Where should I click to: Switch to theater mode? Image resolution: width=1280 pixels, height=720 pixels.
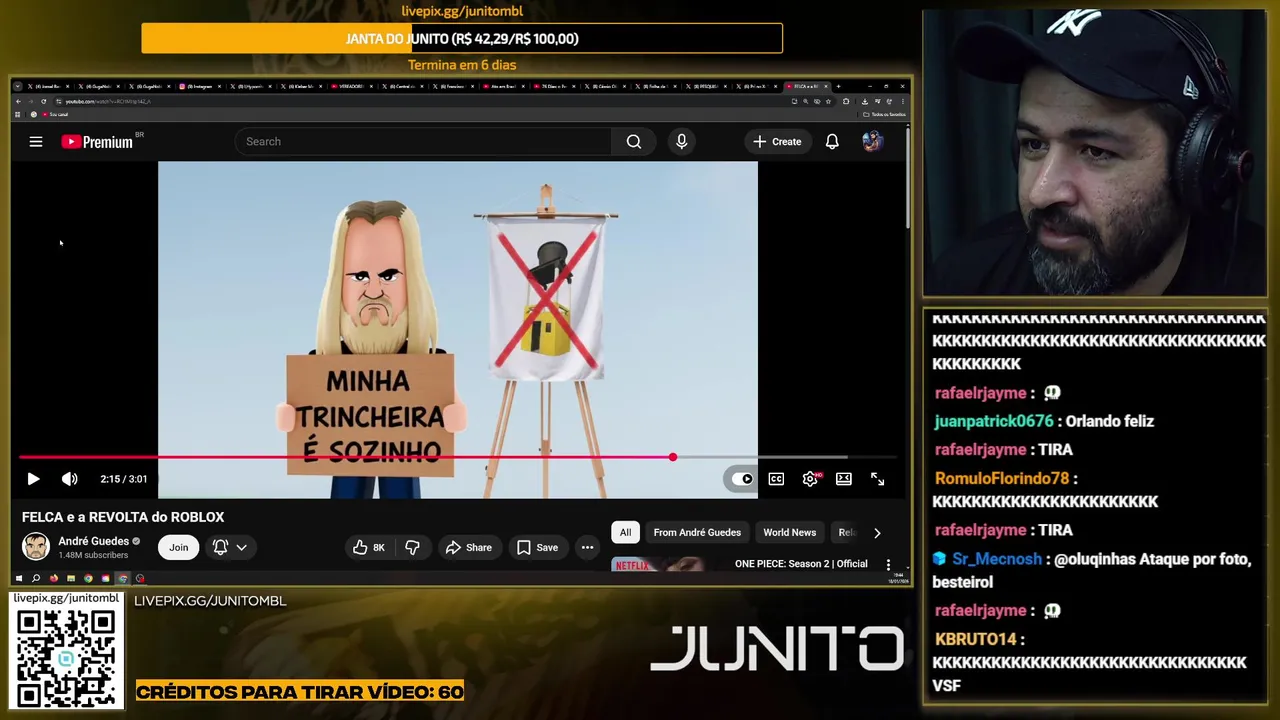[x=844, y=479]
